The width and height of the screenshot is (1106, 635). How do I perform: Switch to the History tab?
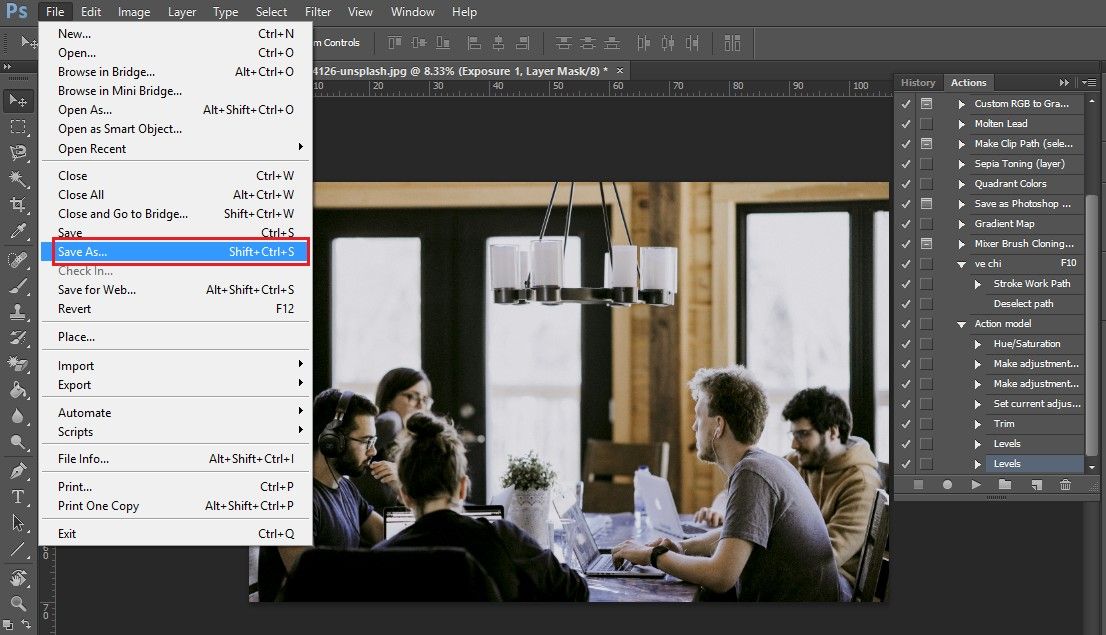point(917,82)
